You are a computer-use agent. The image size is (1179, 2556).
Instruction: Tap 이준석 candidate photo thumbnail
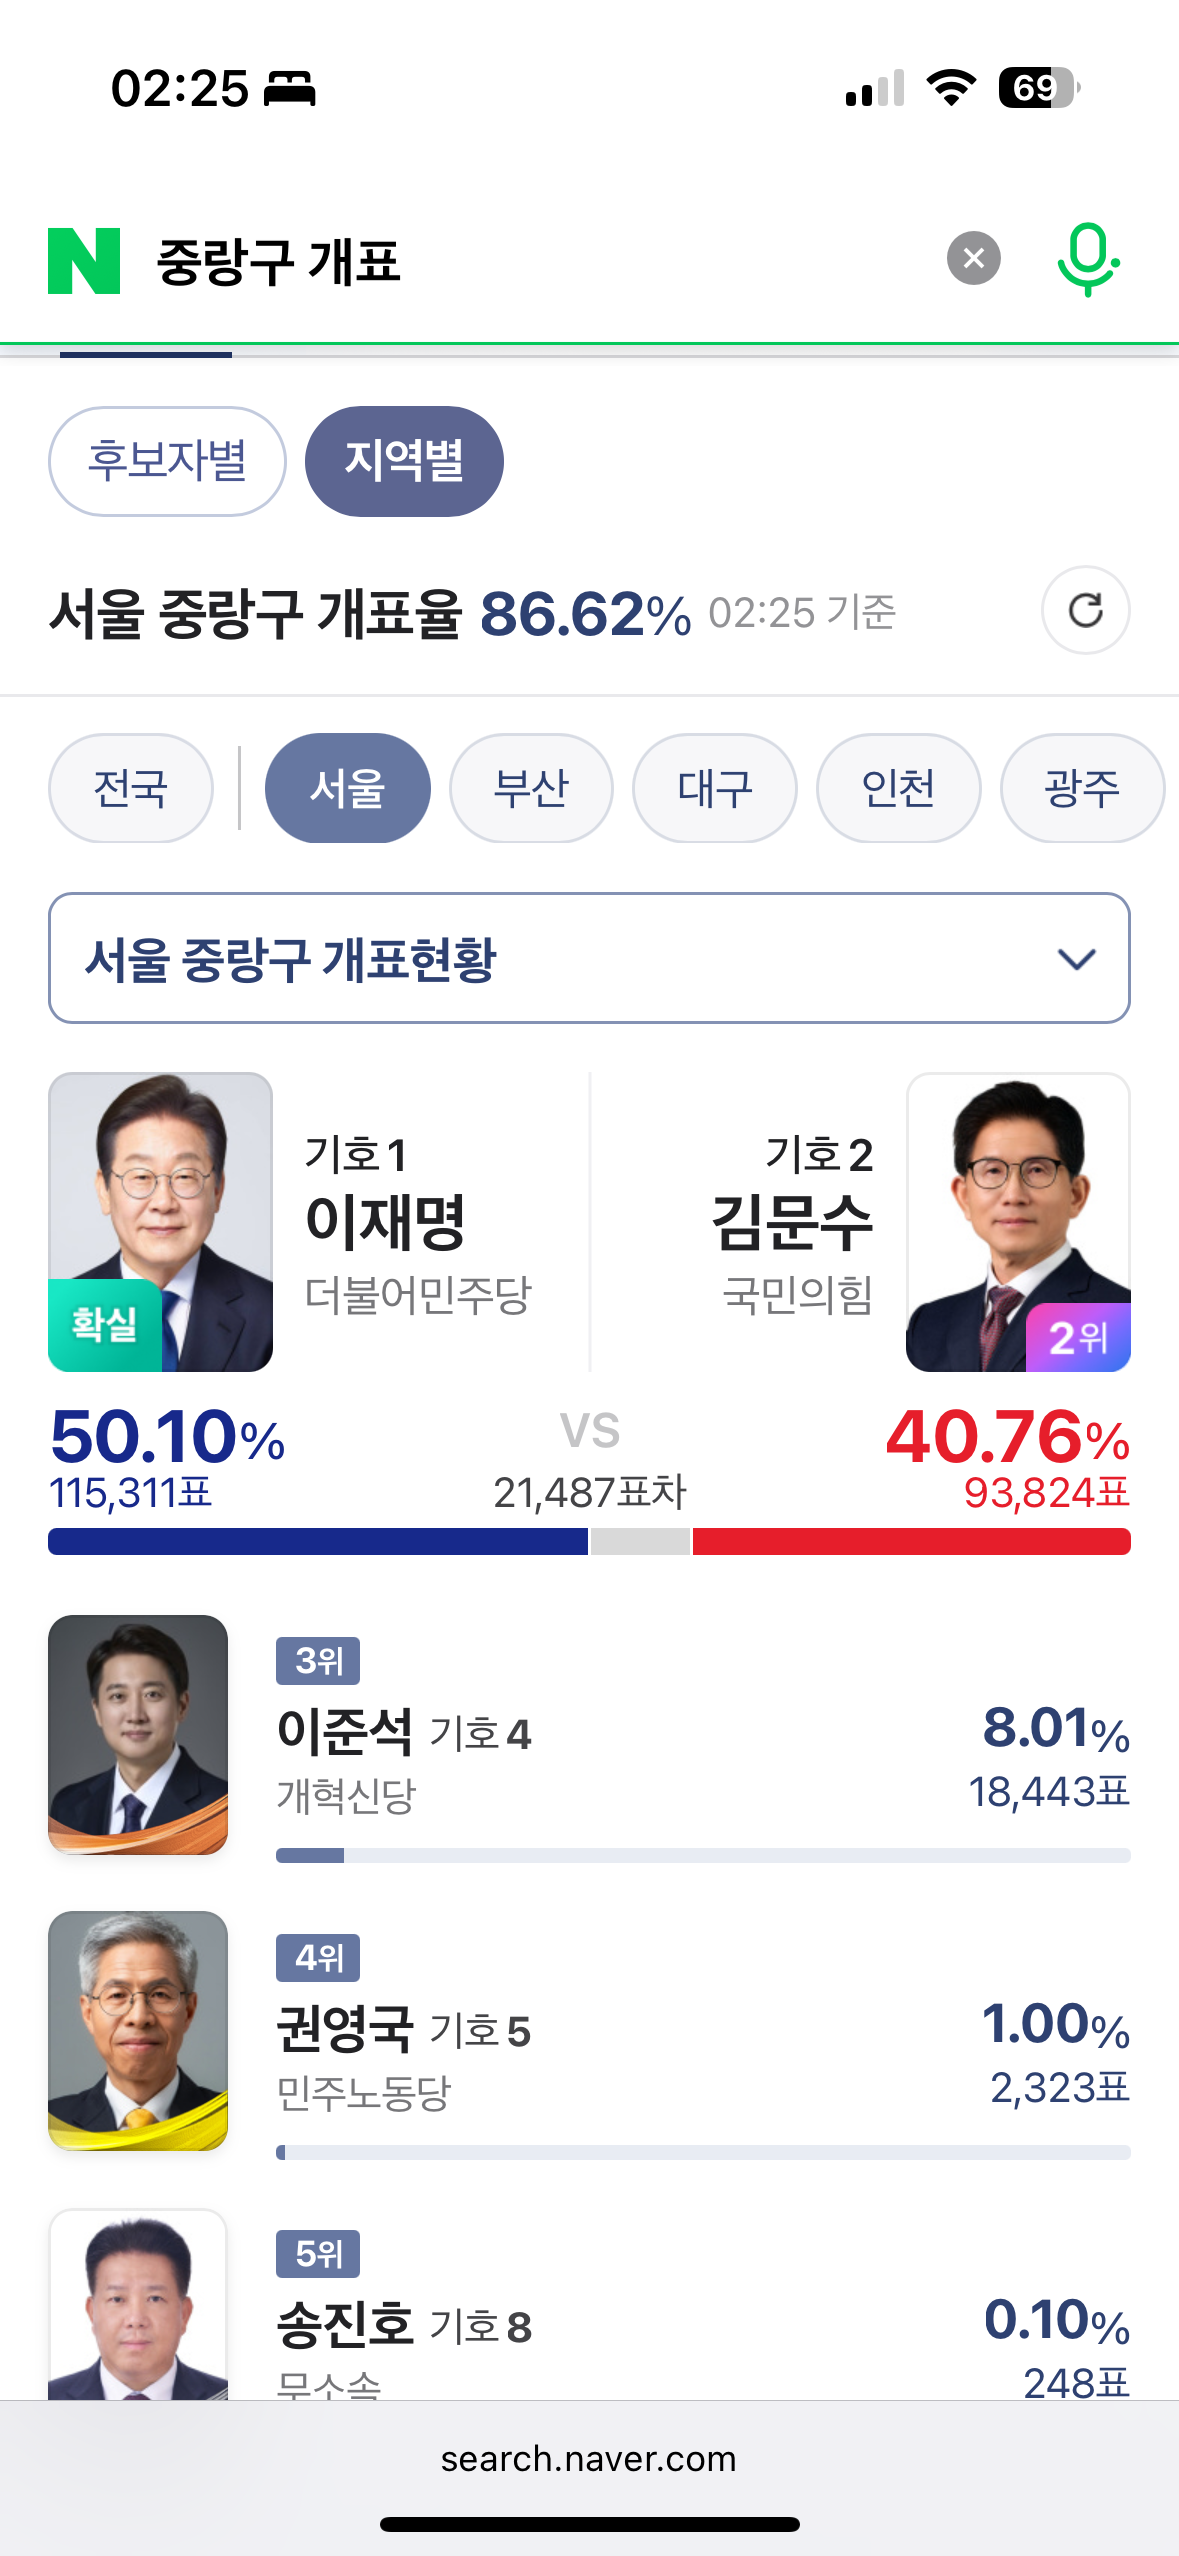point(138,1734)
